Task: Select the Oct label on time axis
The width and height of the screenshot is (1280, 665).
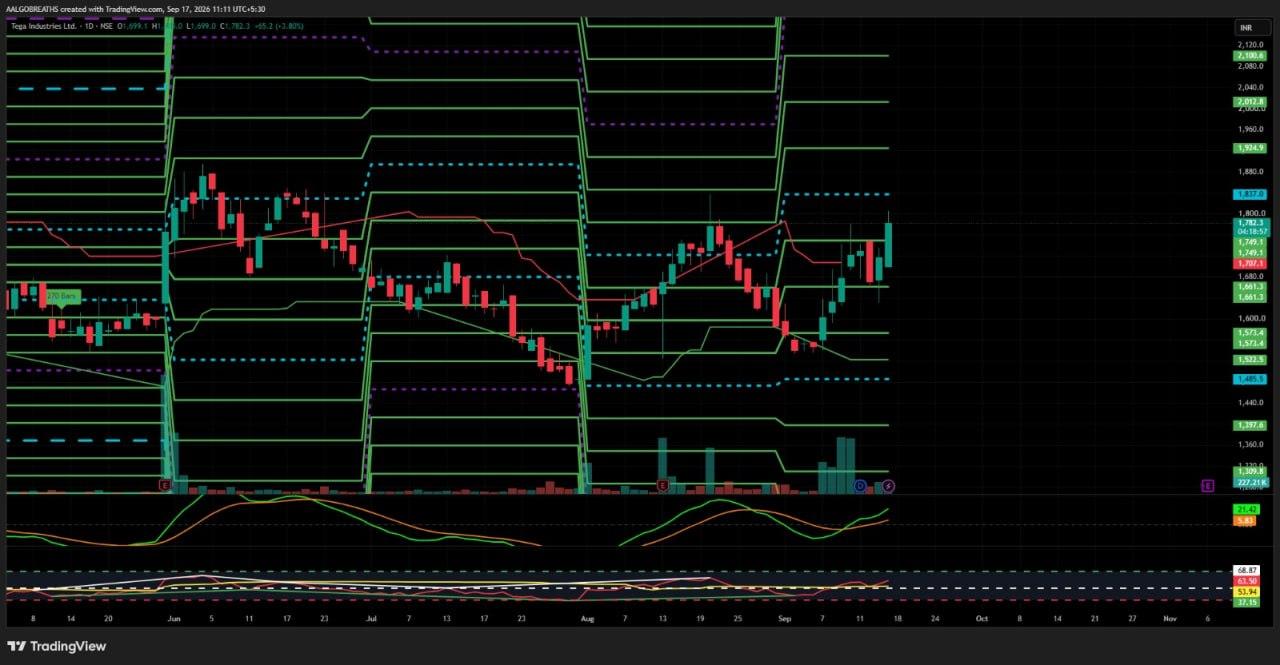Action: 981,619
